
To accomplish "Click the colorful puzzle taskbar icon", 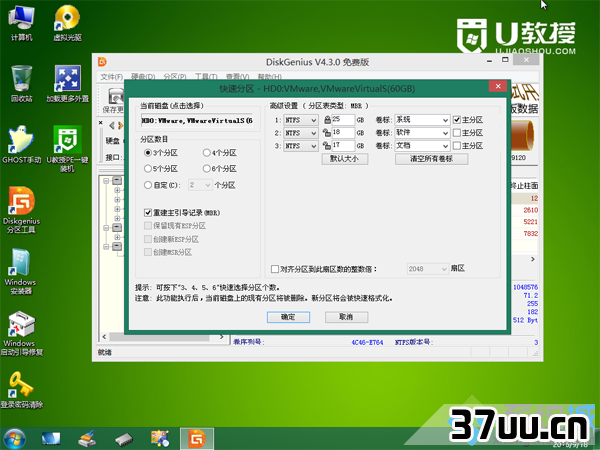I will coord(160,439).
